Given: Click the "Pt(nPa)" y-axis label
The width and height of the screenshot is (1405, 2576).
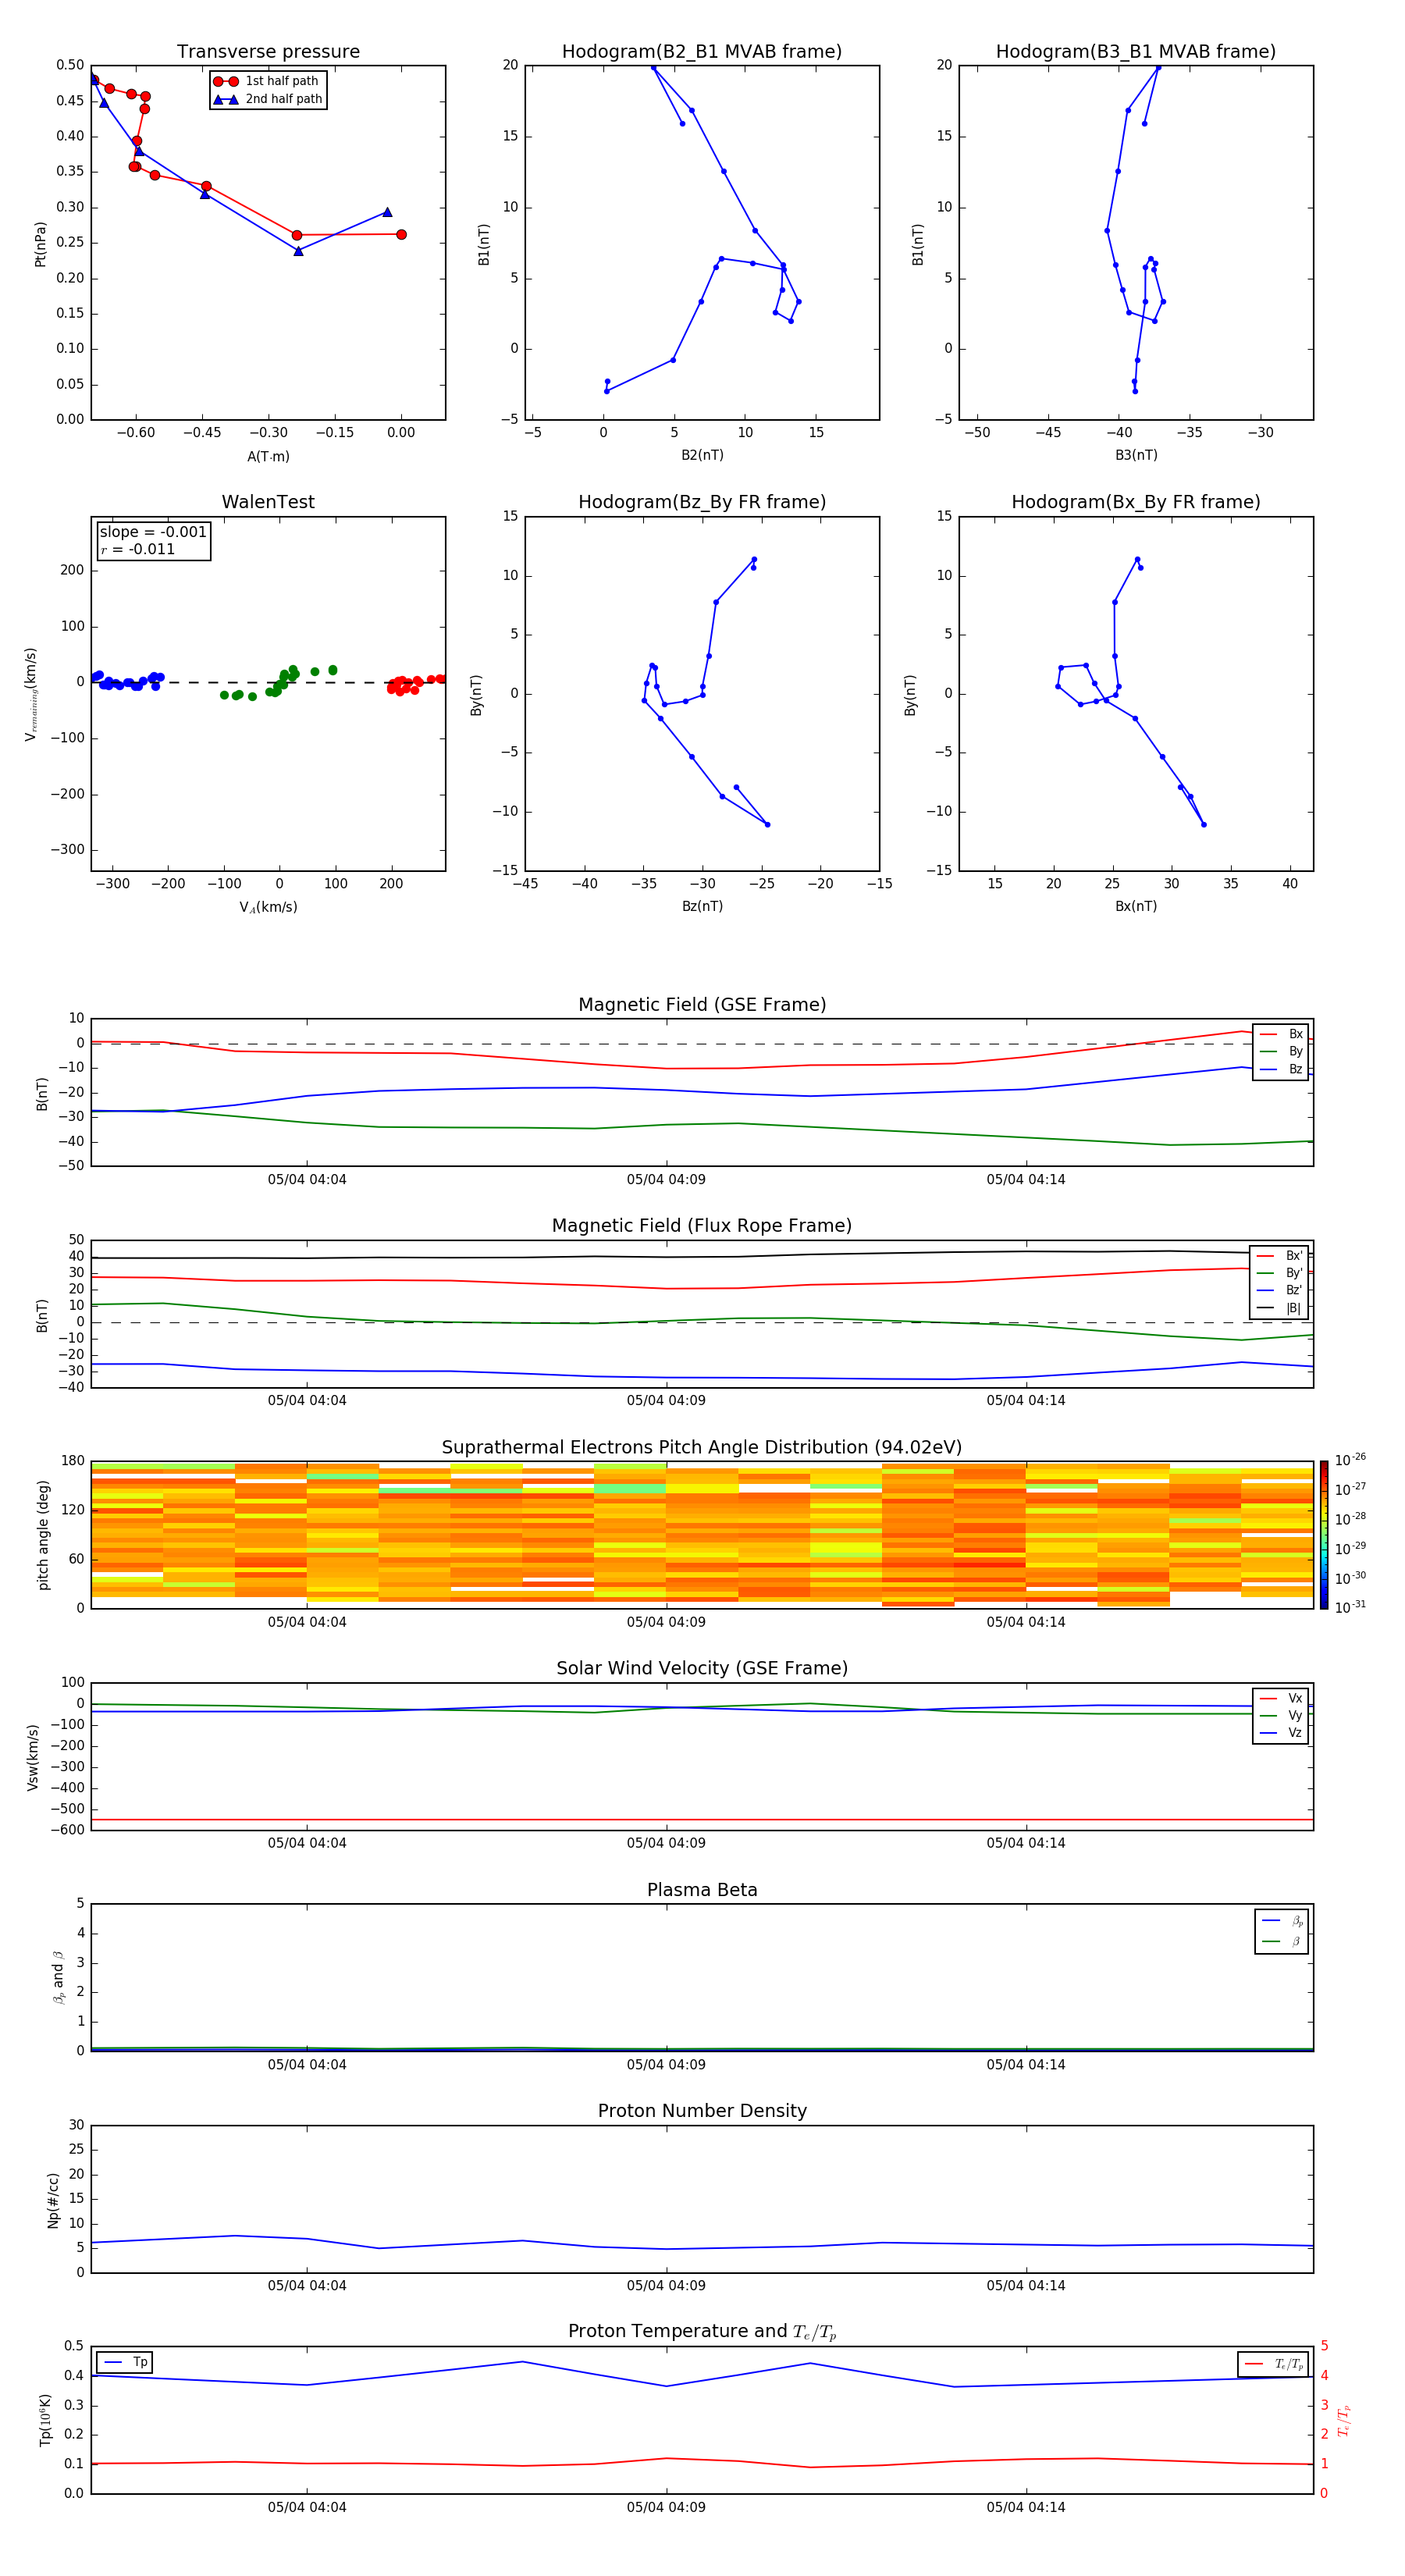Looking at the screenshot, I should (41, 243).
